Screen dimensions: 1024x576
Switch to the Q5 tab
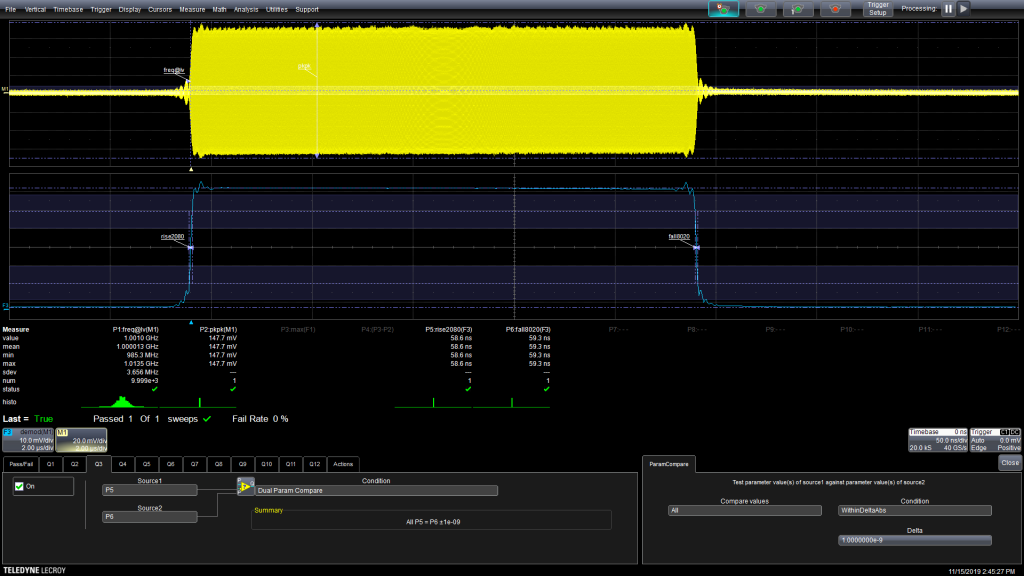click(146, 464)
